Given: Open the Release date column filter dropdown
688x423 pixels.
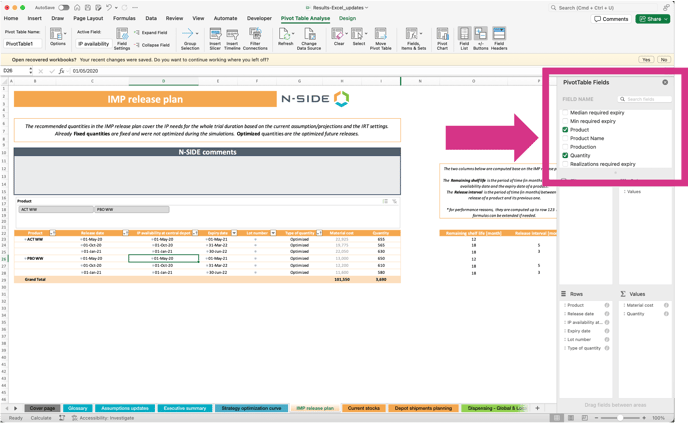Looking at the screenshot, I should 125,233.
